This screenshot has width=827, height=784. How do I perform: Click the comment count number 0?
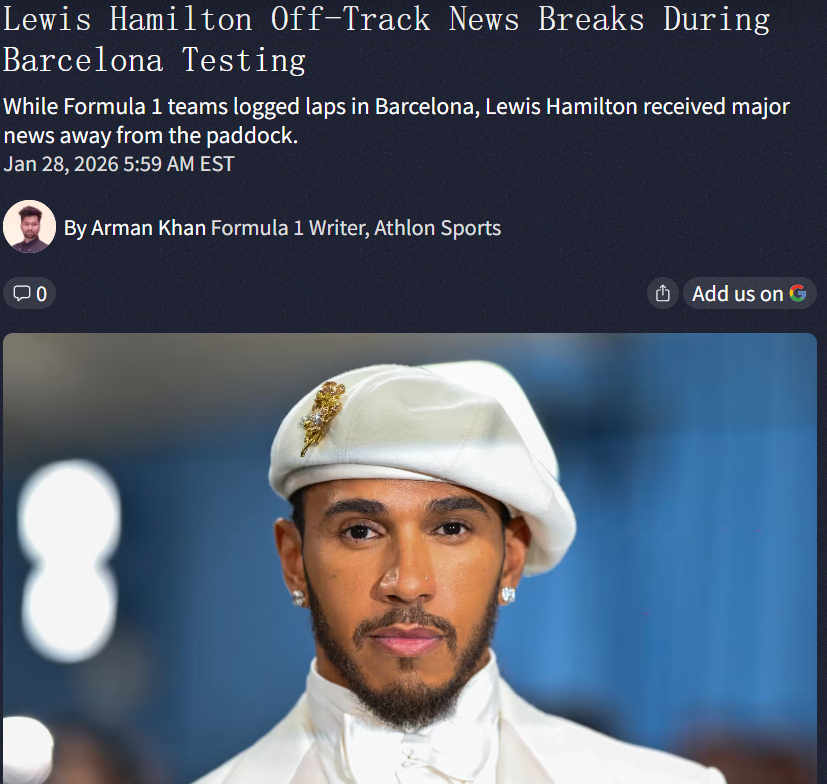pyautogui.click(x=42, y=294)
